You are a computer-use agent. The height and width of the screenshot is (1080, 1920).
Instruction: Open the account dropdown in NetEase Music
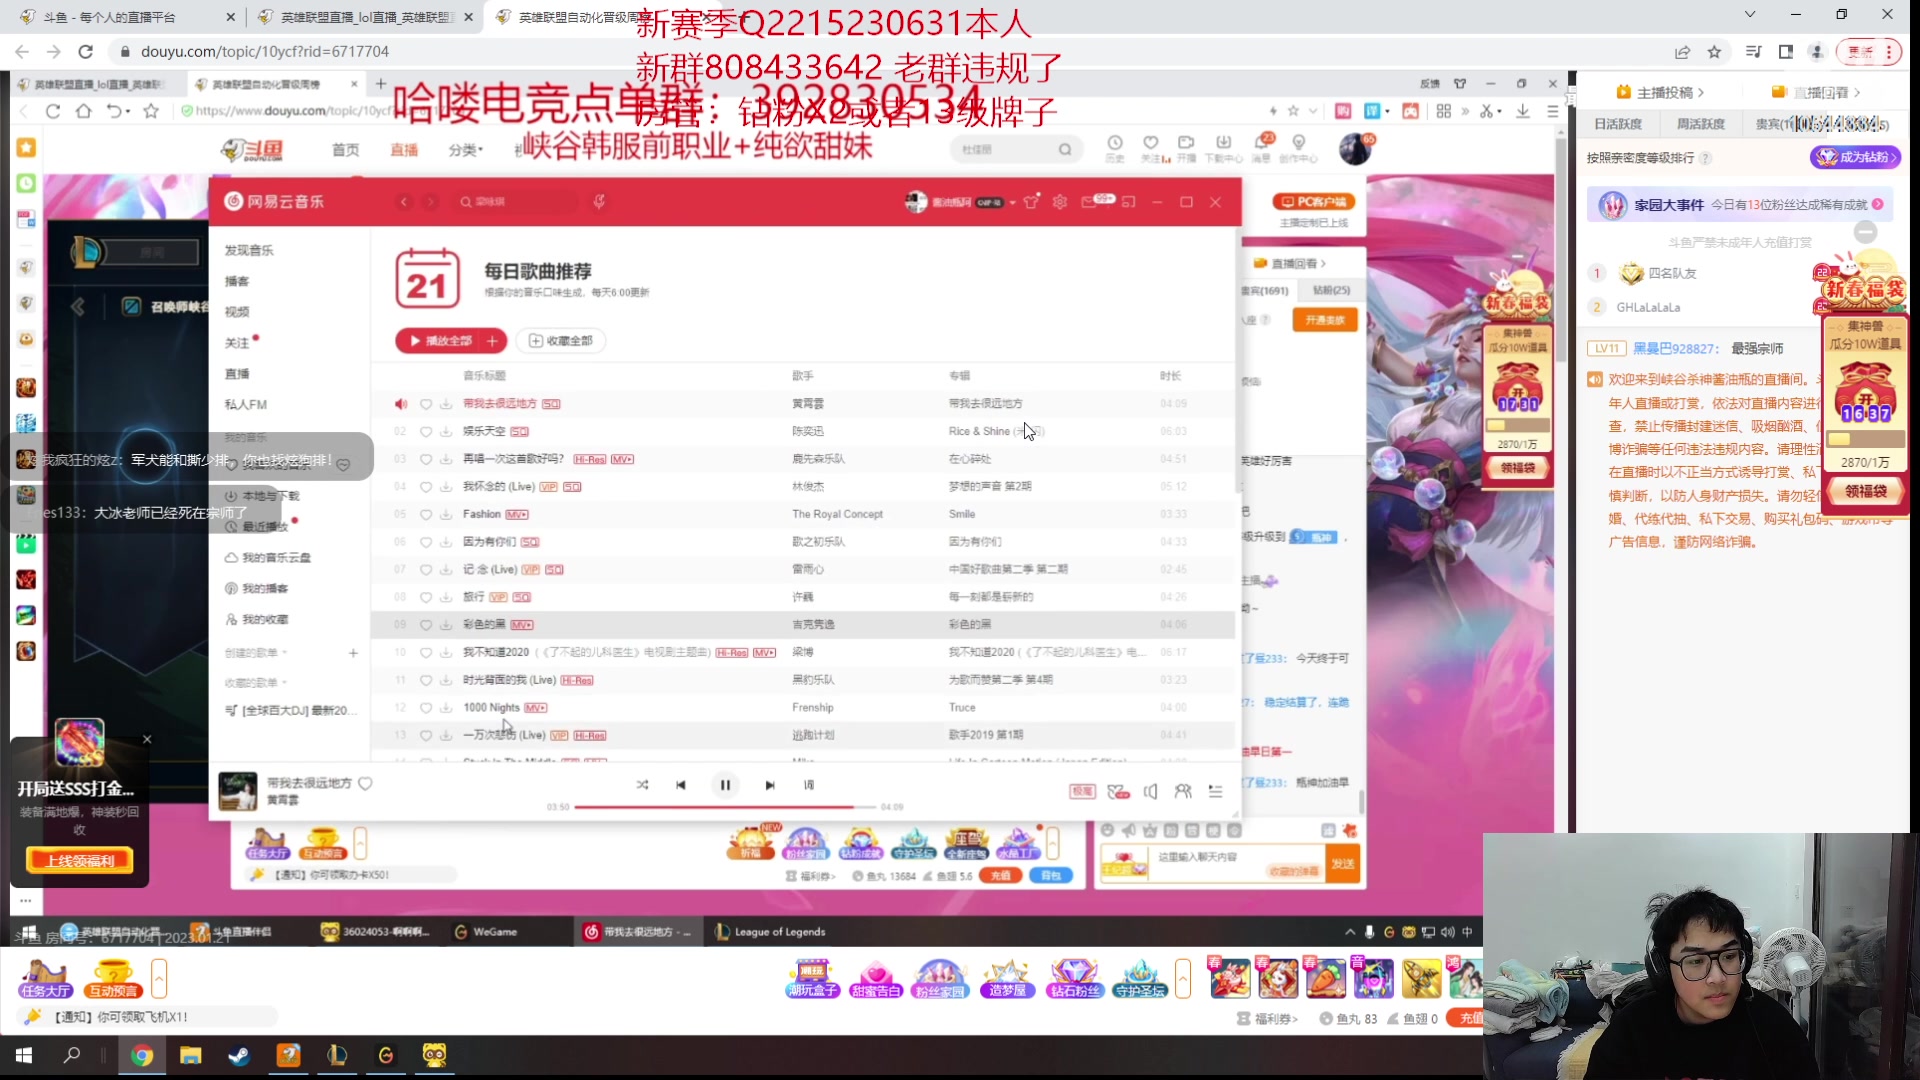click(x=1012, y=201)
